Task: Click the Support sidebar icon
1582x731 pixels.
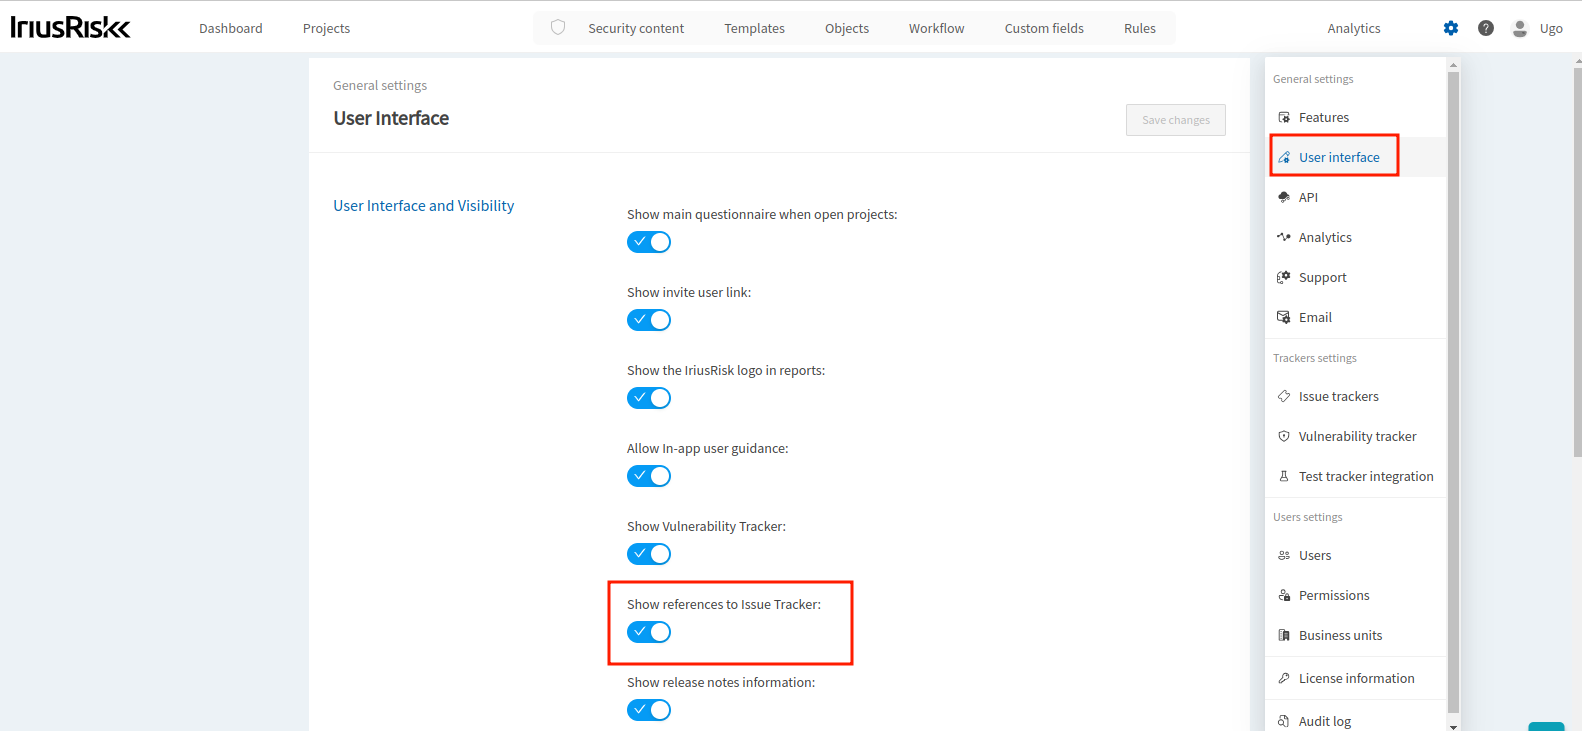Action: point(1284,277)
